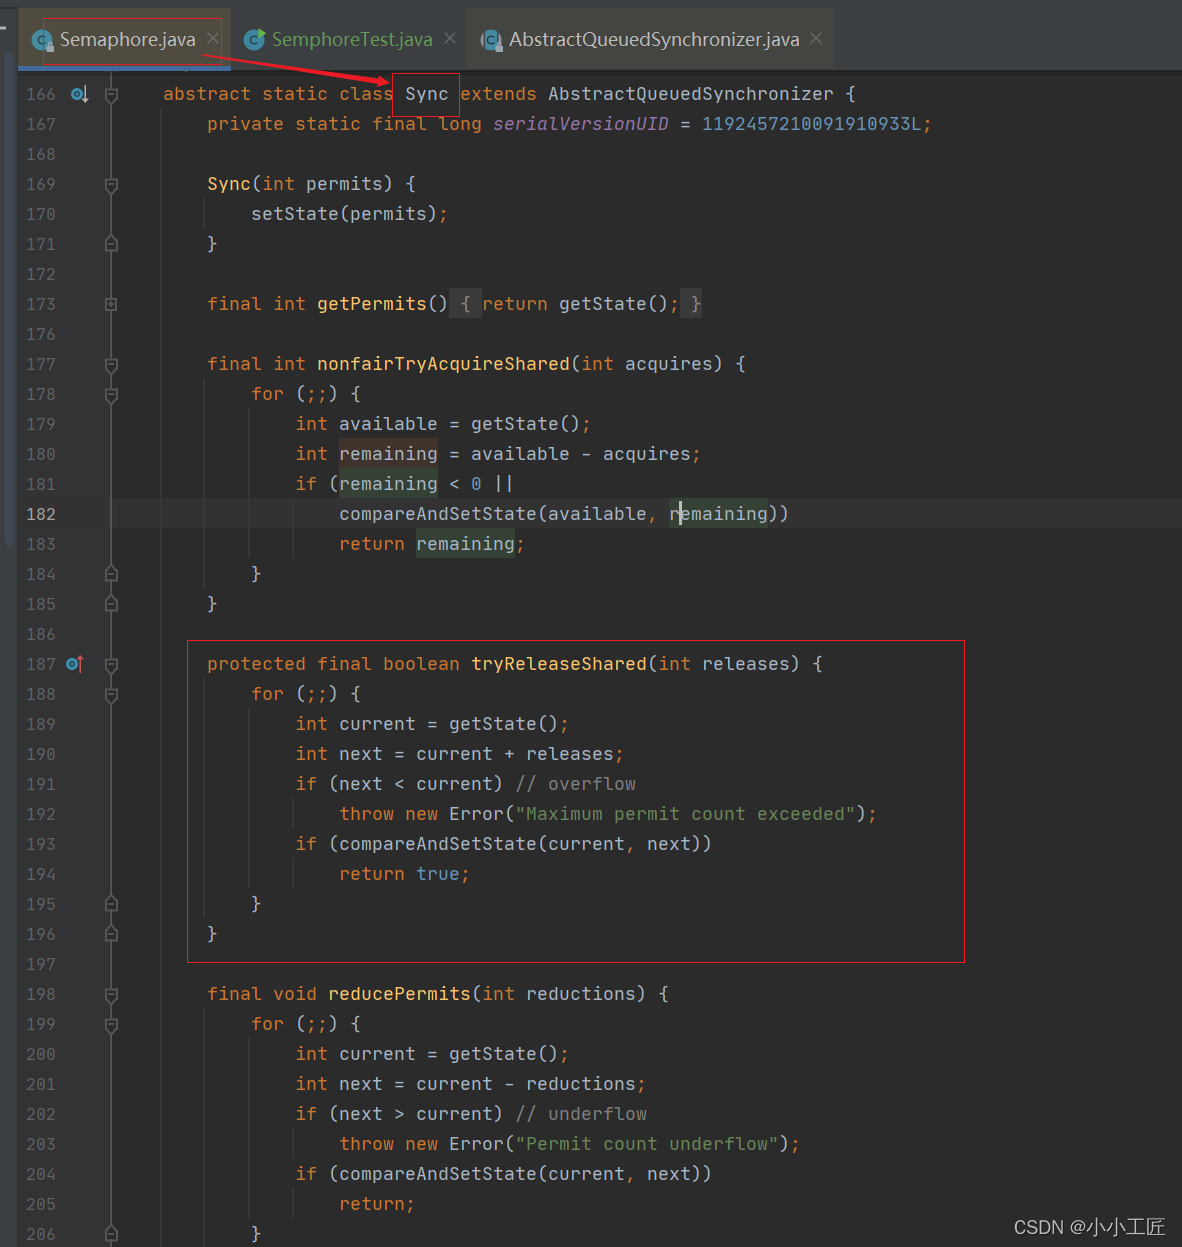The height and width of the screenshot is (1247, 1182).
Task: Collapse the Sync class at line 166
Action: (x=112, y=94)
